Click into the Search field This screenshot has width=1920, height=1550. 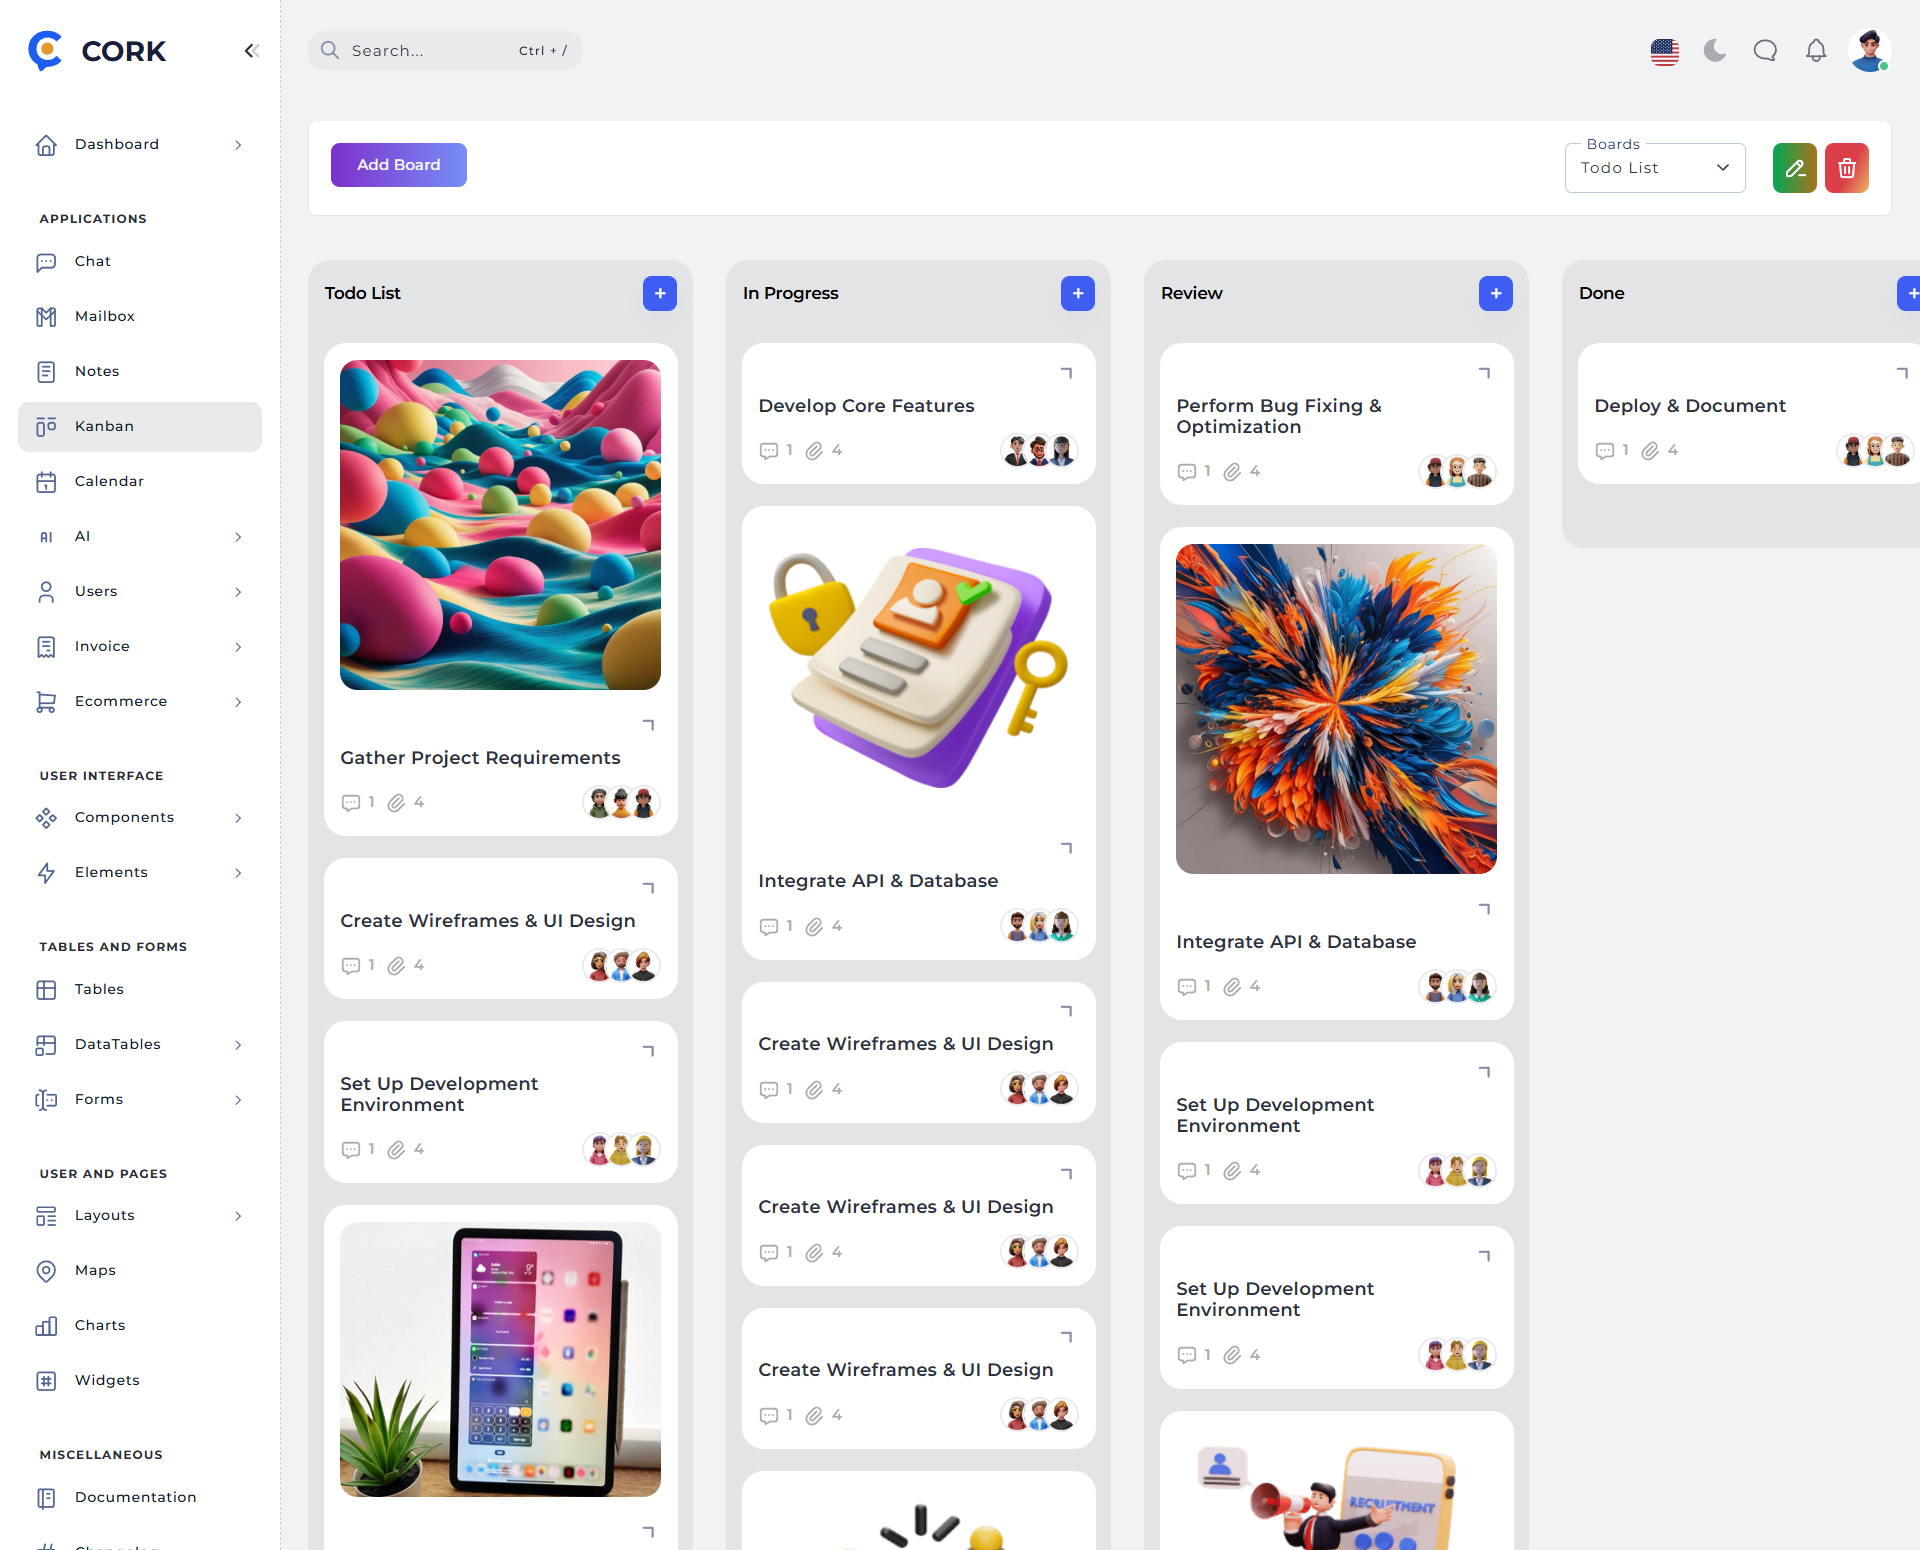tap(445, 51)
